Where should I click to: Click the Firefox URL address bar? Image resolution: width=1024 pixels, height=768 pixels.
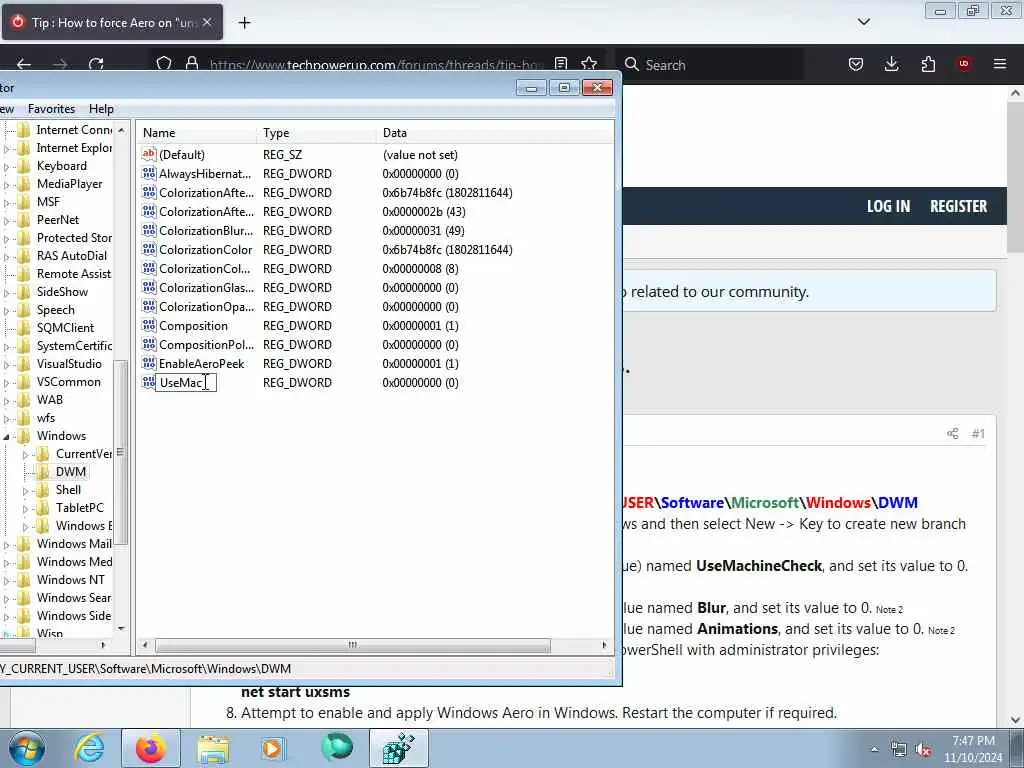(377, 65)
